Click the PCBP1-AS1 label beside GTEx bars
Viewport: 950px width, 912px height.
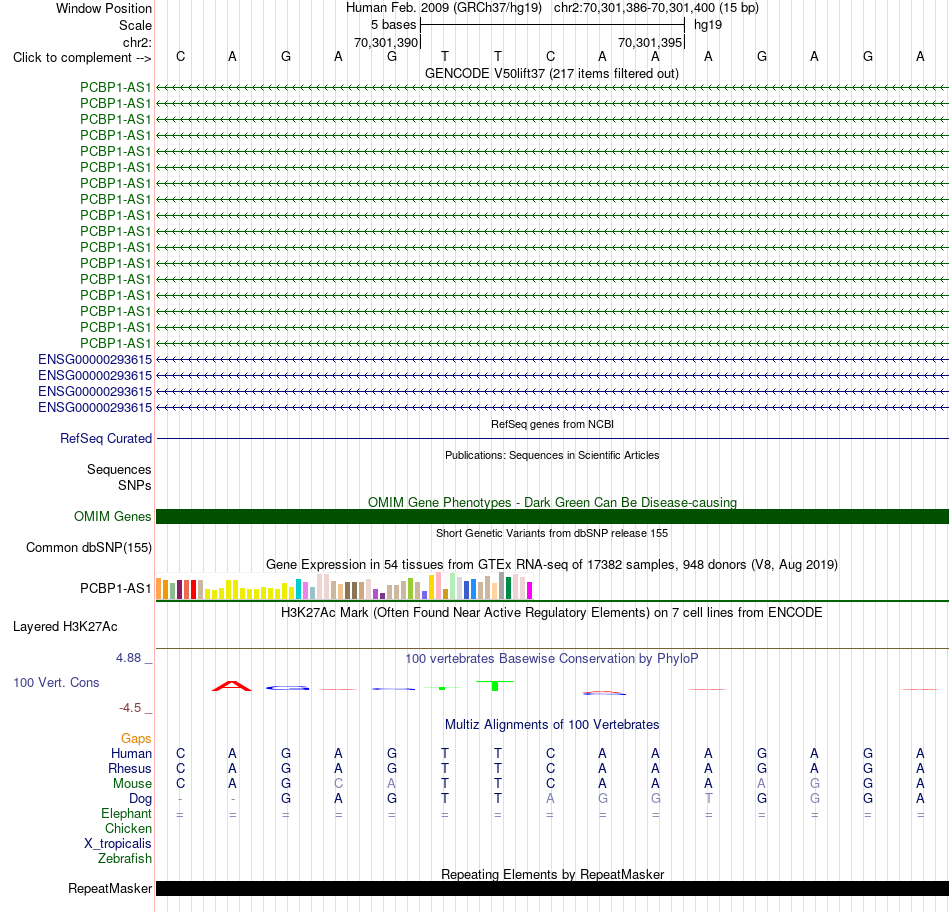[116, 588]
